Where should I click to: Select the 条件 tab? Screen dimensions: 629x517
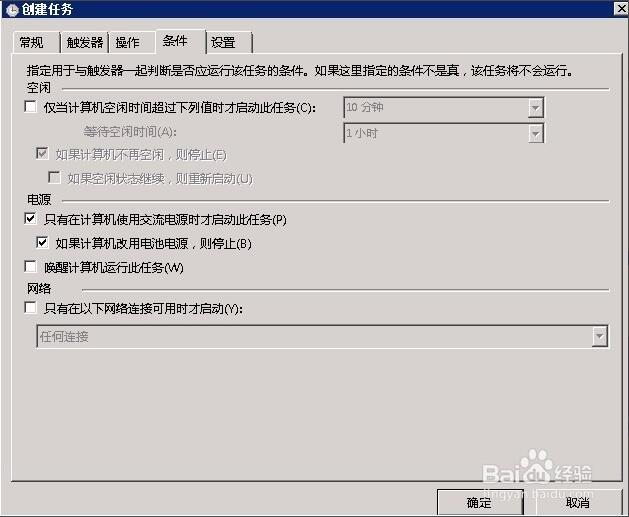pos(175,41)
